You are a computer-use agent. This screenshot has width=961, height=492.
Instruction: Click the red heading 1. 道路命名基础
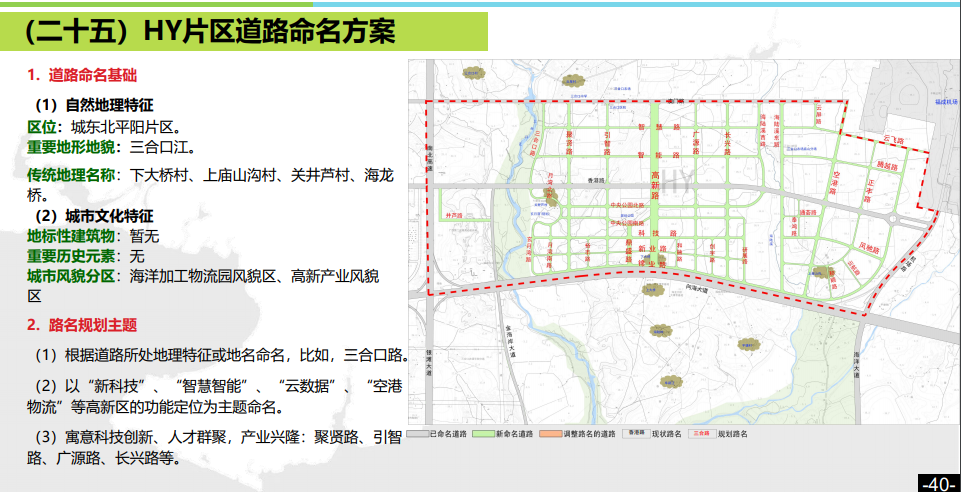(82, 75)
